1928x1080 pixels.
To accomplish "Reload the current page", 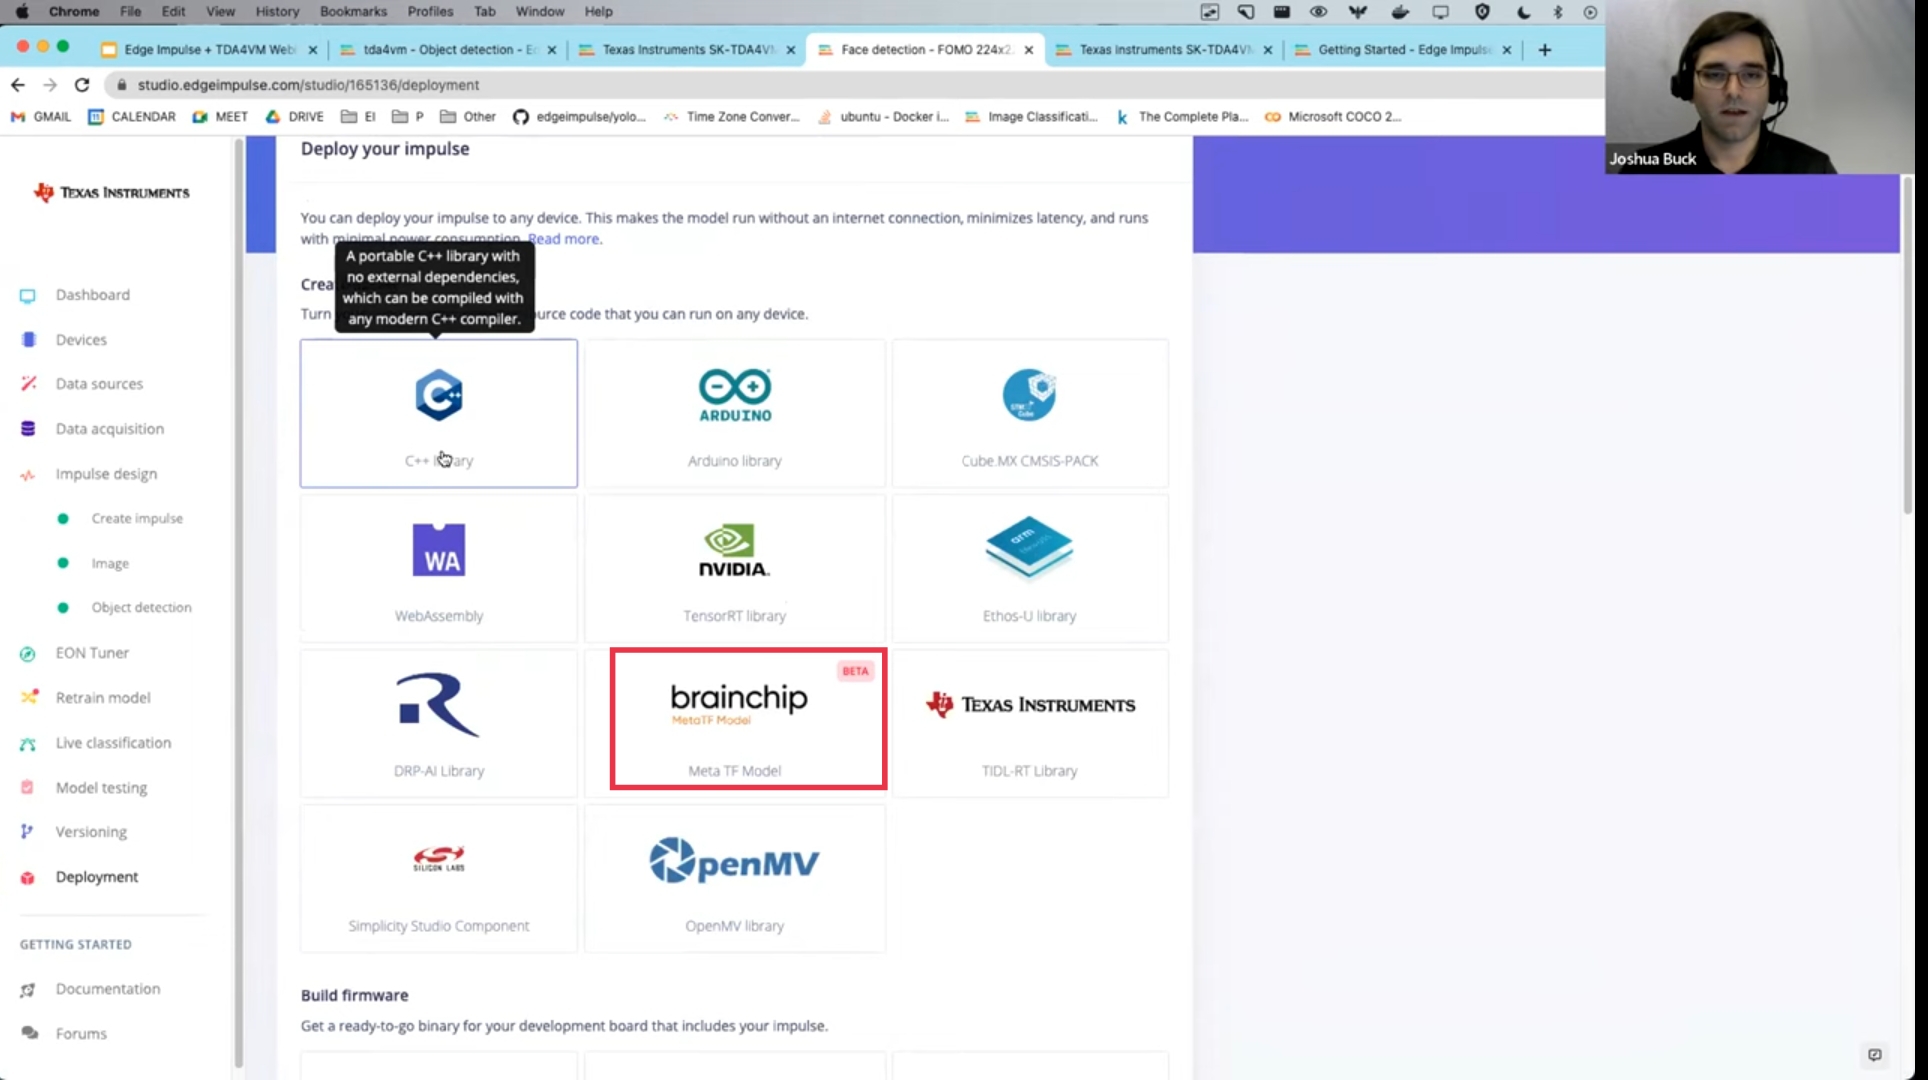I will [x=82, y=85].
